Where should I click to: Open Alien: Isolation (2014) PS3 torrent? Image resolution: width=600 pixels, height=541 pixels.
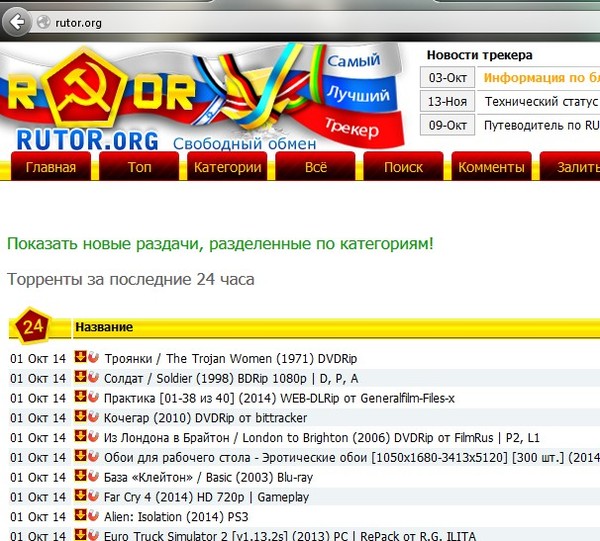pyautogui.click(x=176, y=517)
